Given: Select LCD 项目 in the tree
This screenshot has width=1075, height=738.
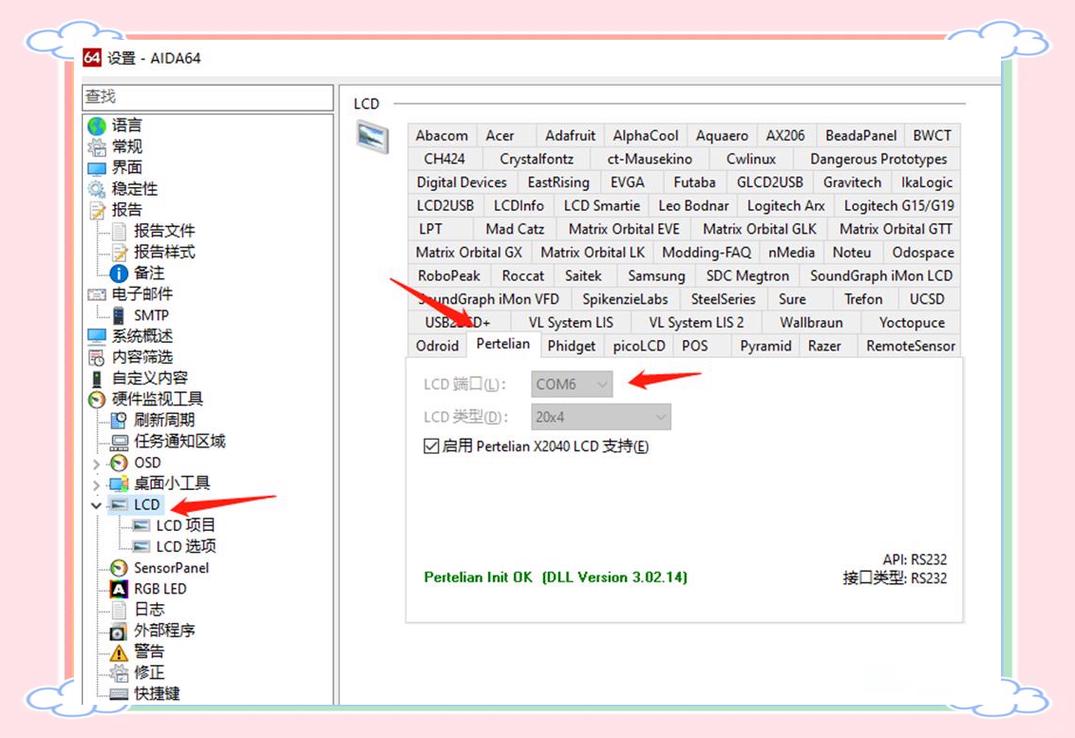Looking at the screenshot, I should click(x=185, y=525).
